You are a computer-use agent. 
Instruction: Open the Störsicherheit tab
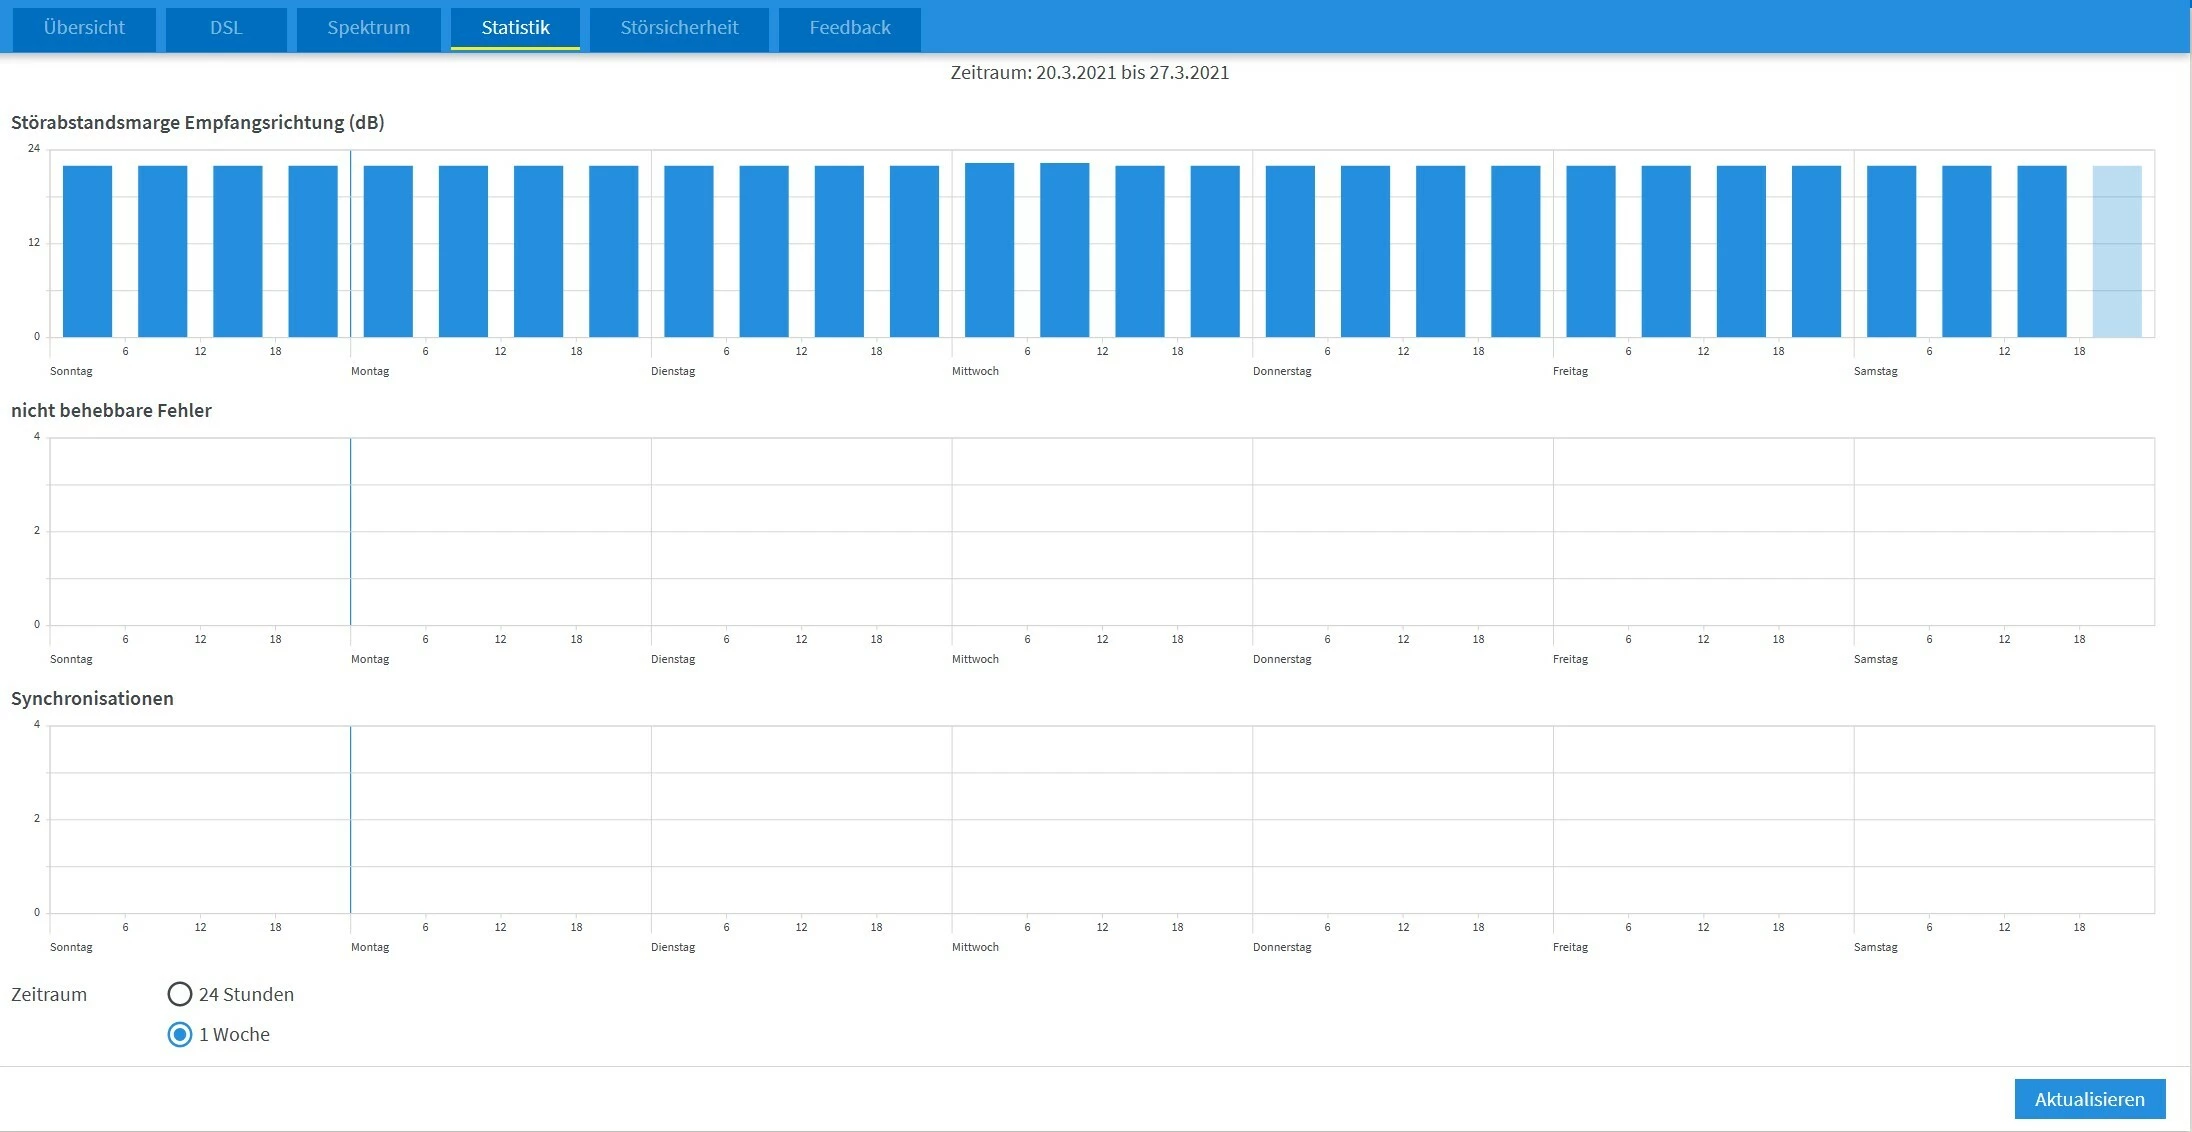click(x=679, y=28)
